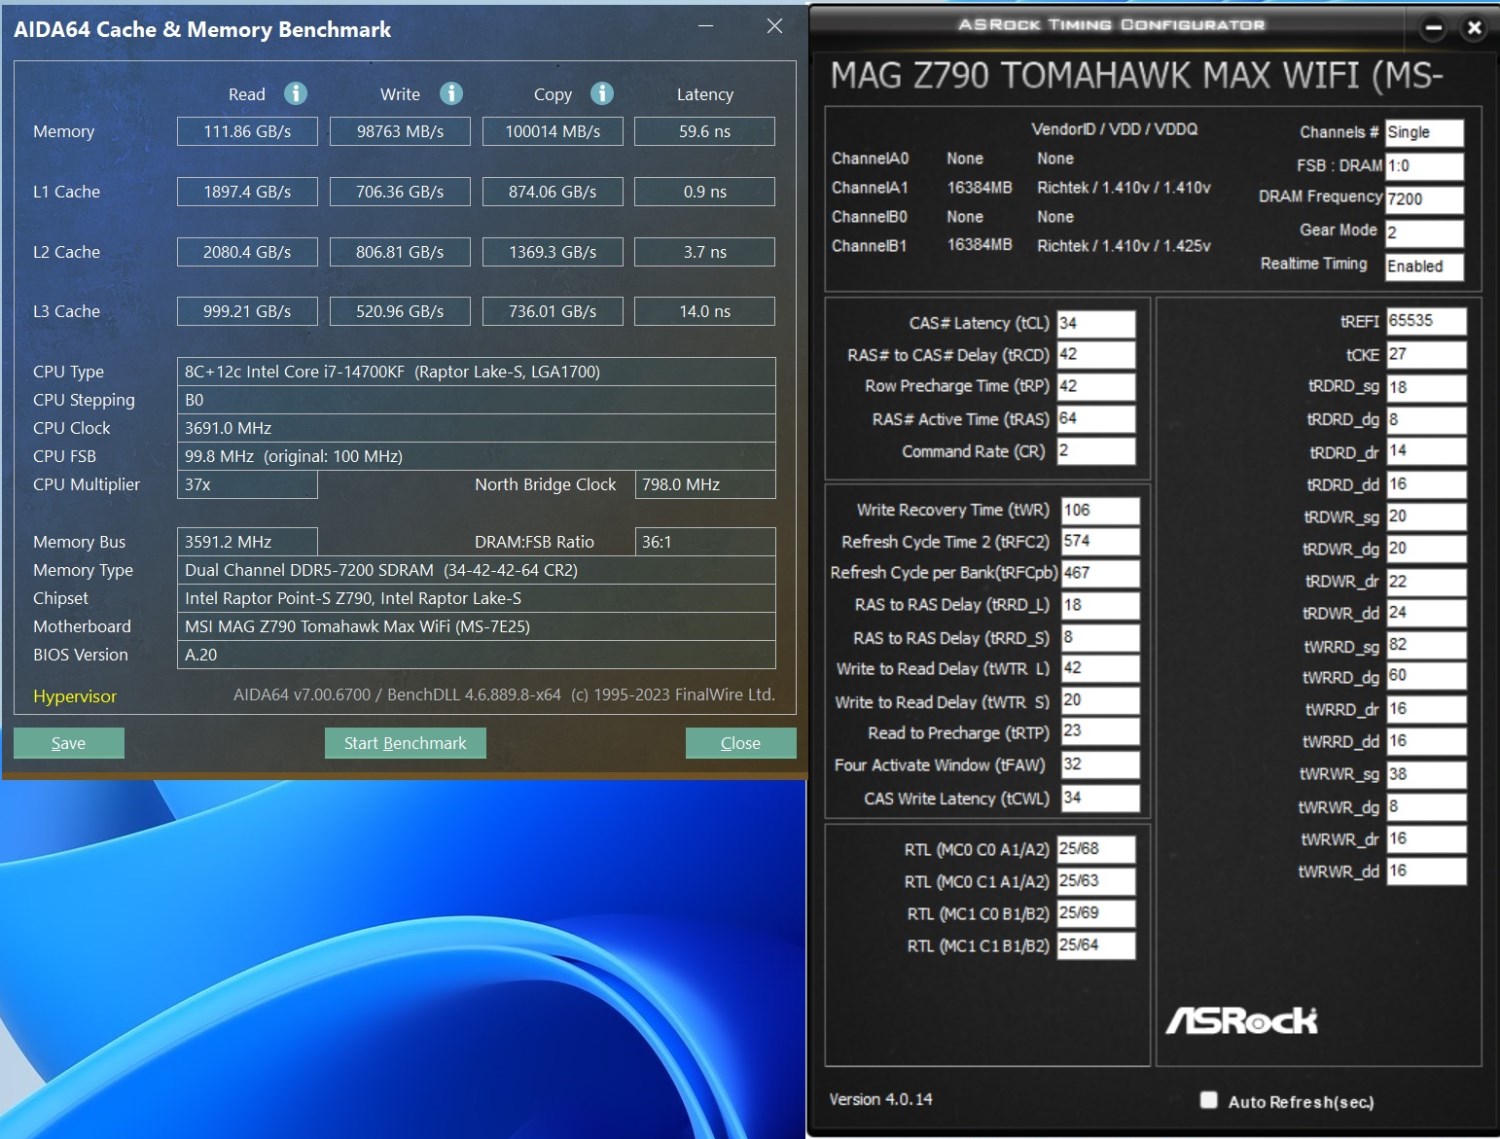Select the CAS# Latency (tCL) value field
The width and height of the screenshot is (1500, 1139).
pyautogui.click(x=1096, y=323)
